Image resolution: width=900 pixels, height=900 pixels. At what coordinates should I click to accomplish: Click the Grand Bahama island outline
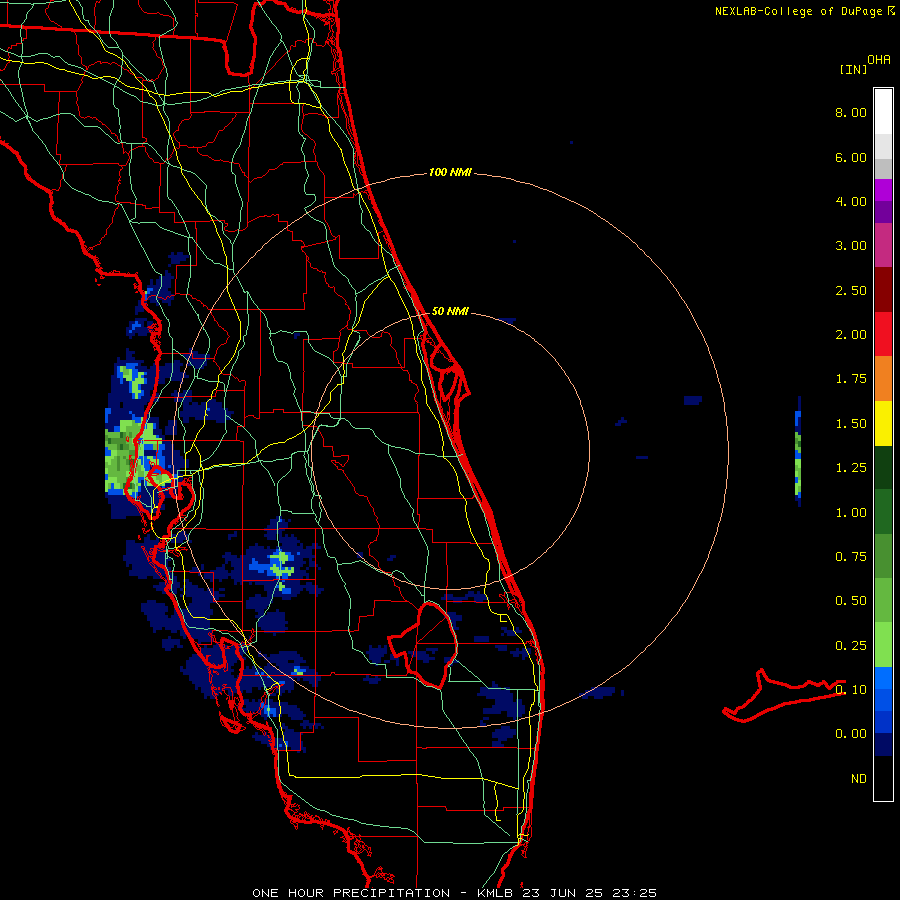pos(783,695)
